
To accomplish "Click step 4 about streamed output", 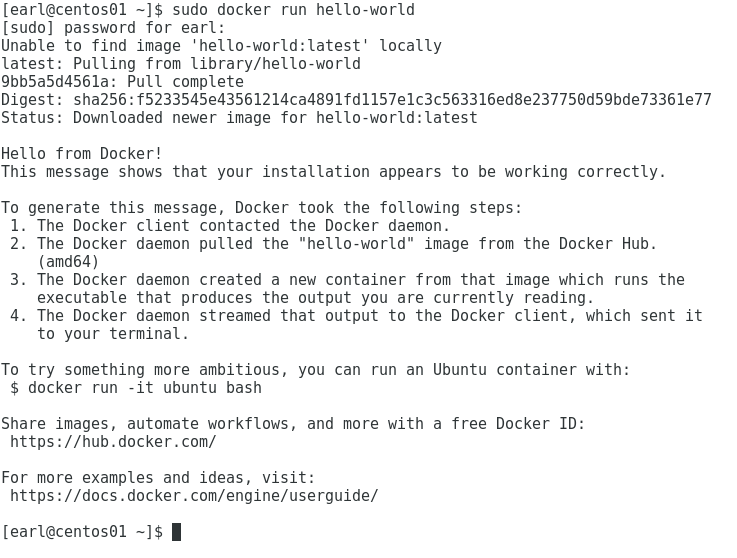I will (x=356, y=324).
